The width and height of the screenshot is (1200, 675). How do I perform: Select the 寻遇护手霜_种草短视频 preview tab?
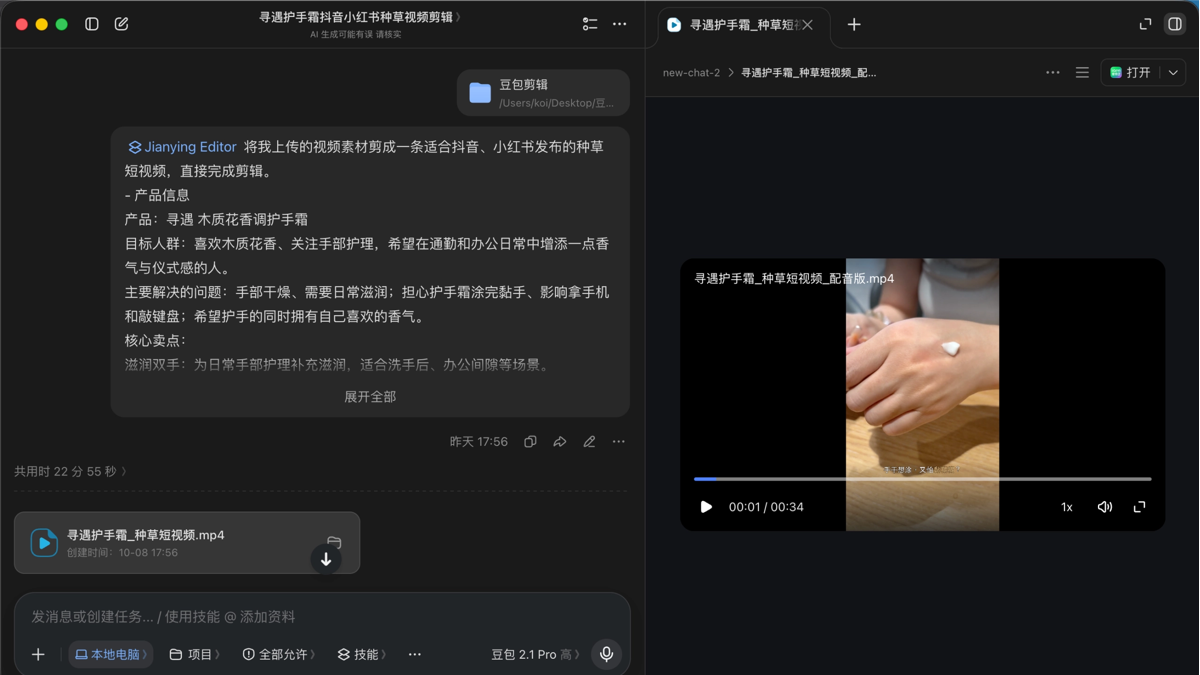(x=742, y=25)
